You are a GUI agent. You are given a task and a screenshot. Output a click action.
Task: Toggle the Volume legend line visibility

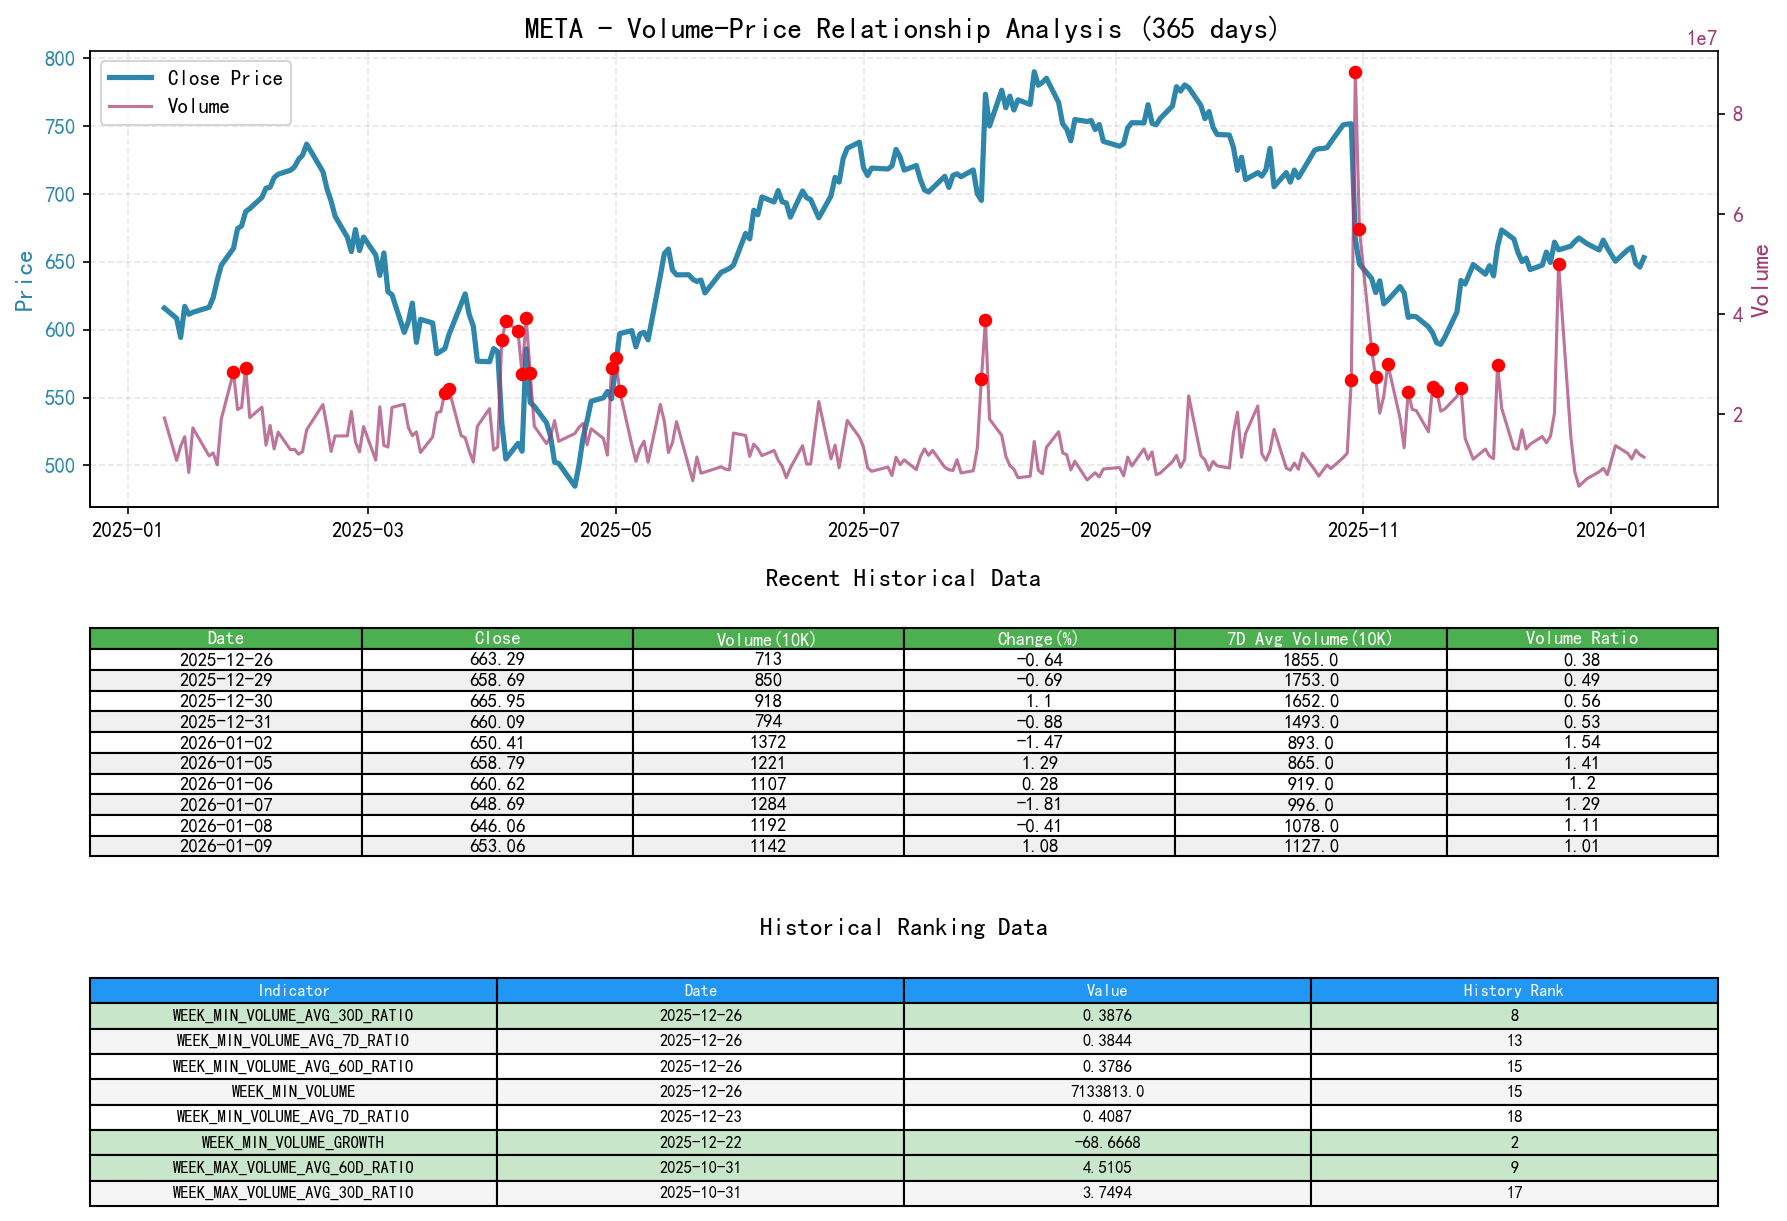(x=200, y=106)
